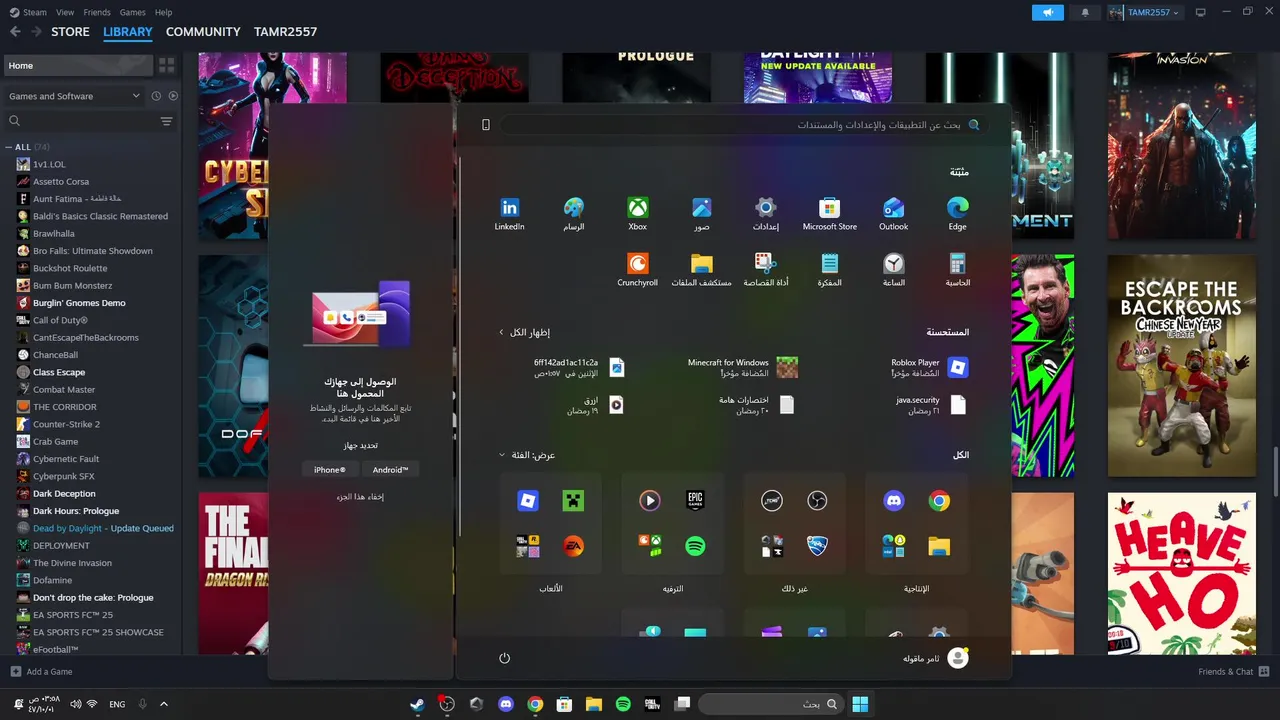Open the TAMR2557 account dropdown
The height and width of the screenshot is (720, 1280).
pos(1146,12)
